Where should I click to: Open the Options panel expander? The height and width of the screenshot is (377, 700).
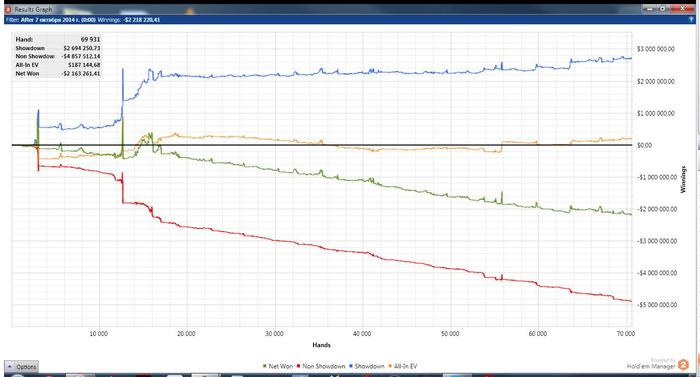(21, 367)
